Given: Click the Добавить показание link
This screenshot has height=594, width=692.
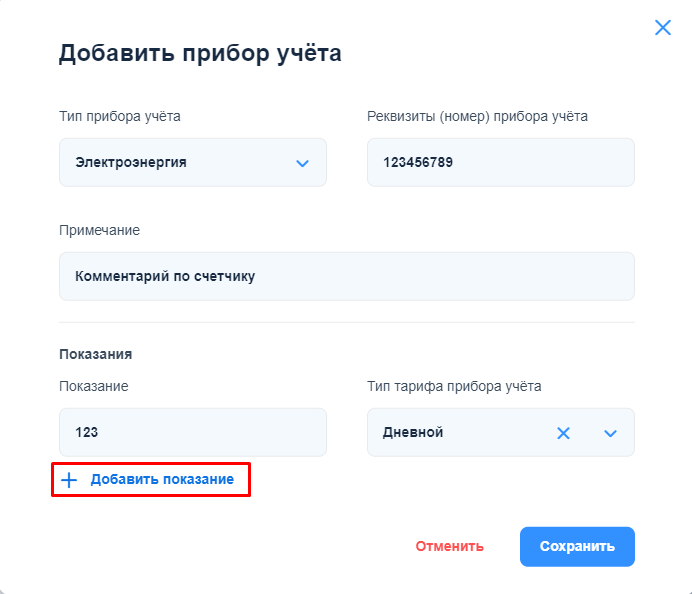Looking at the screenshot, I should pos(162,480).
